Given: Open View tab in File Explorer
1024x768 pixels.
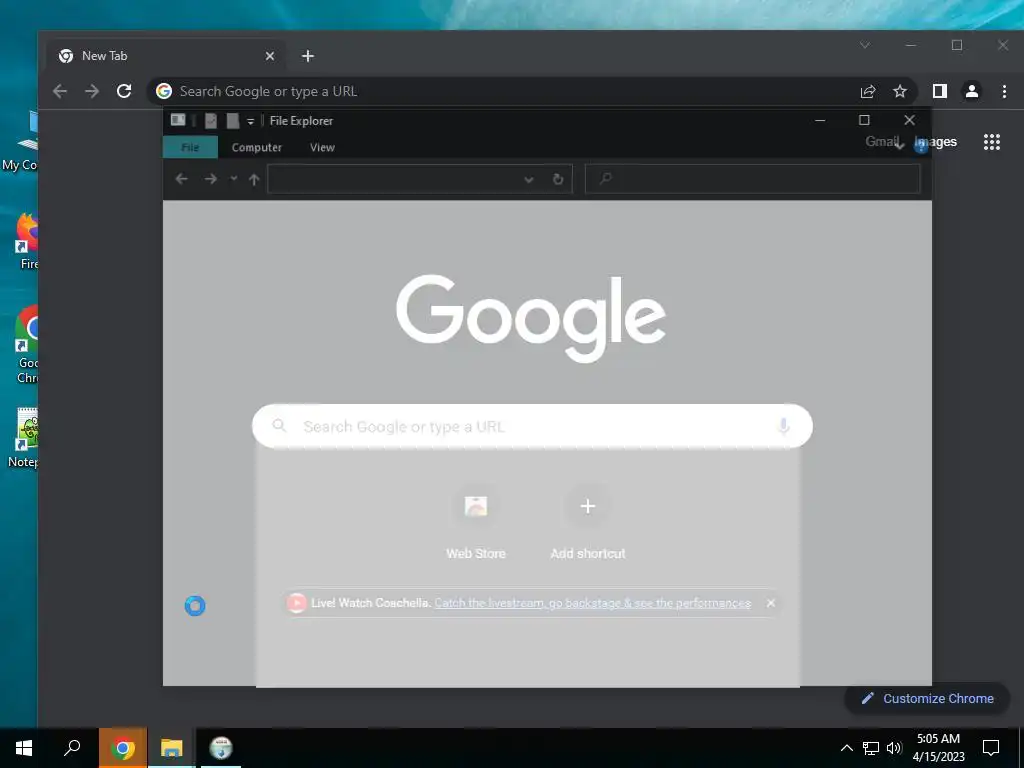Looking at the screenshot, I should coord(322,147).
